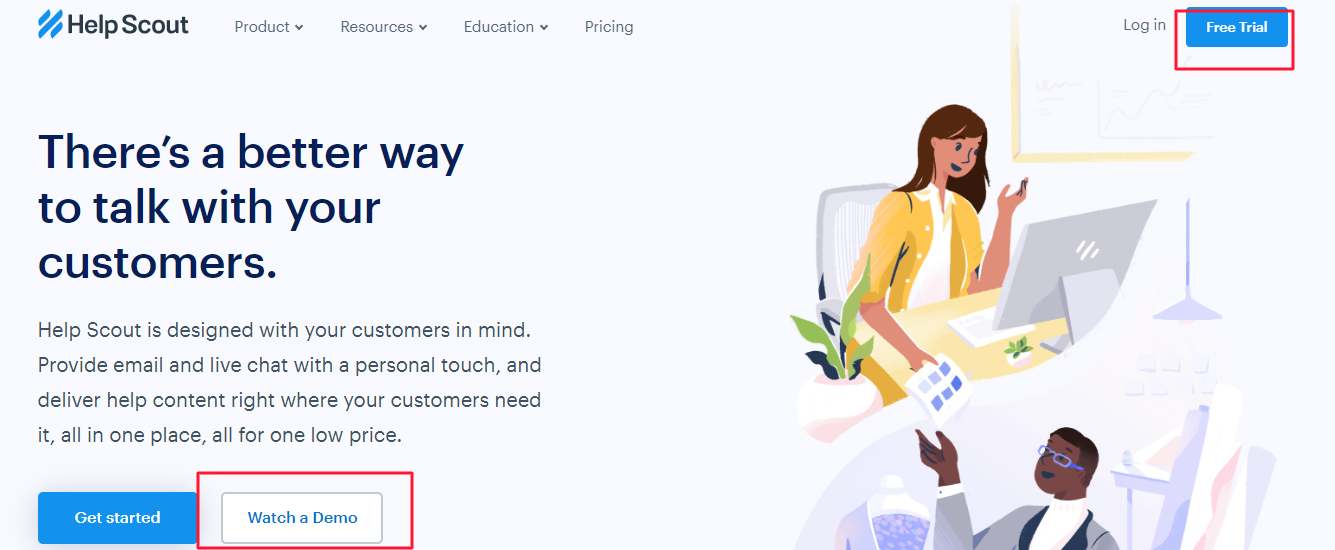Click the Help Scout wordmark text
This screenshot has width=1335, height=550.
[128, 25]
